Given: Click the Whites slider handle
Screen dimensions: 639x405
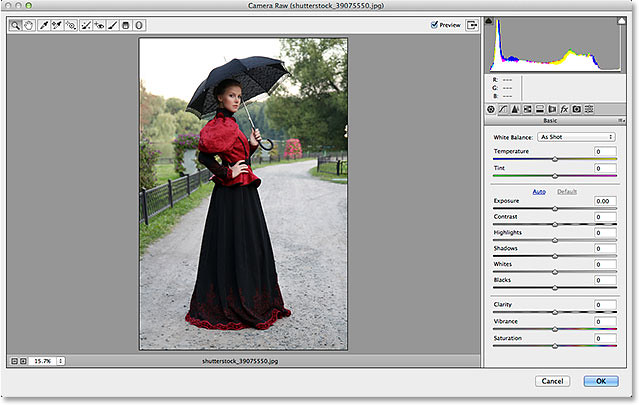Looking at the screenshot, I should [555, 272].
